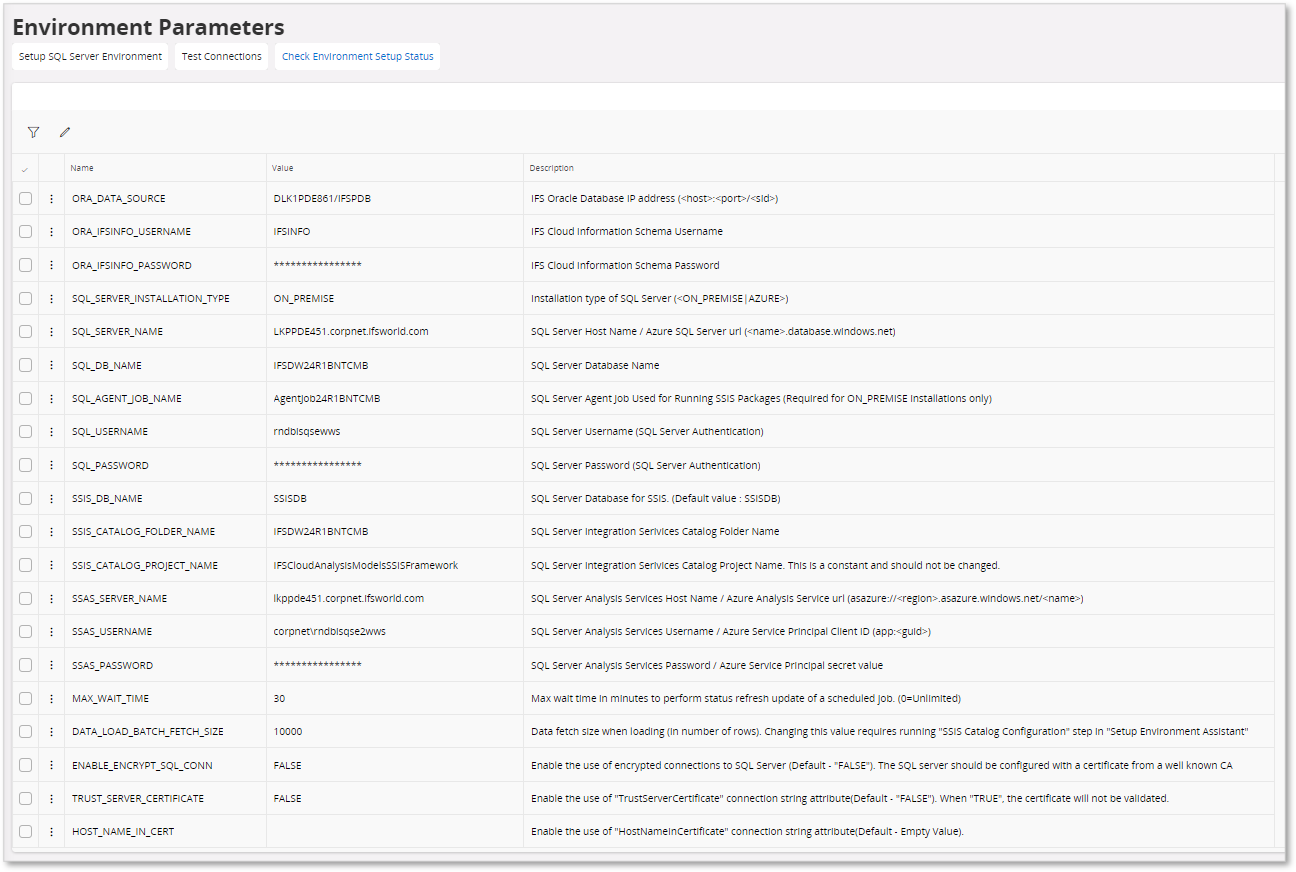The height and width of the screenshot is (872, 1296).
Task: Open row menu for SQL_PASSWORD
Action: [51, 465]
